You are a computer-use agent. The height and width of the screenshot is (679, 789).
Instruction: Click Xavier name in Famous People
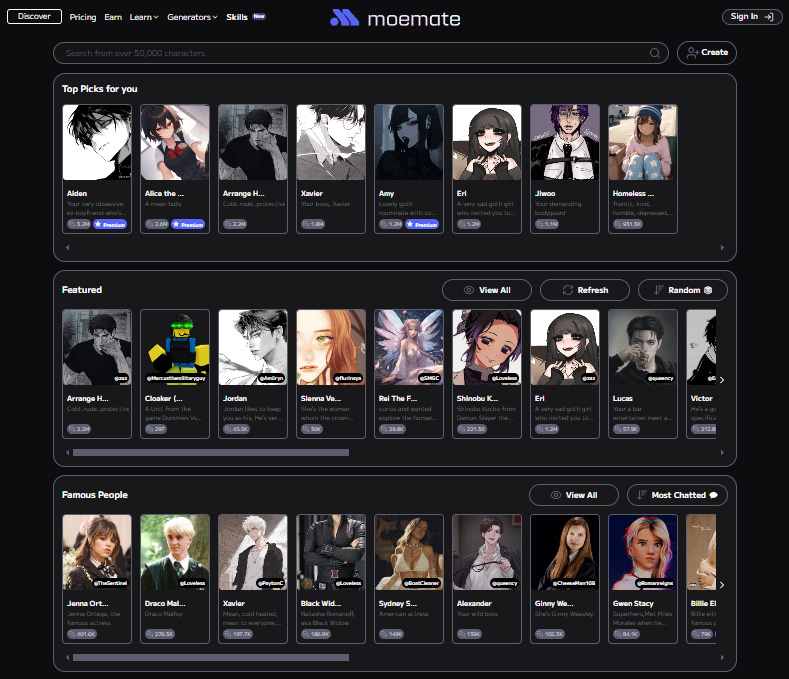coord(234,603)
